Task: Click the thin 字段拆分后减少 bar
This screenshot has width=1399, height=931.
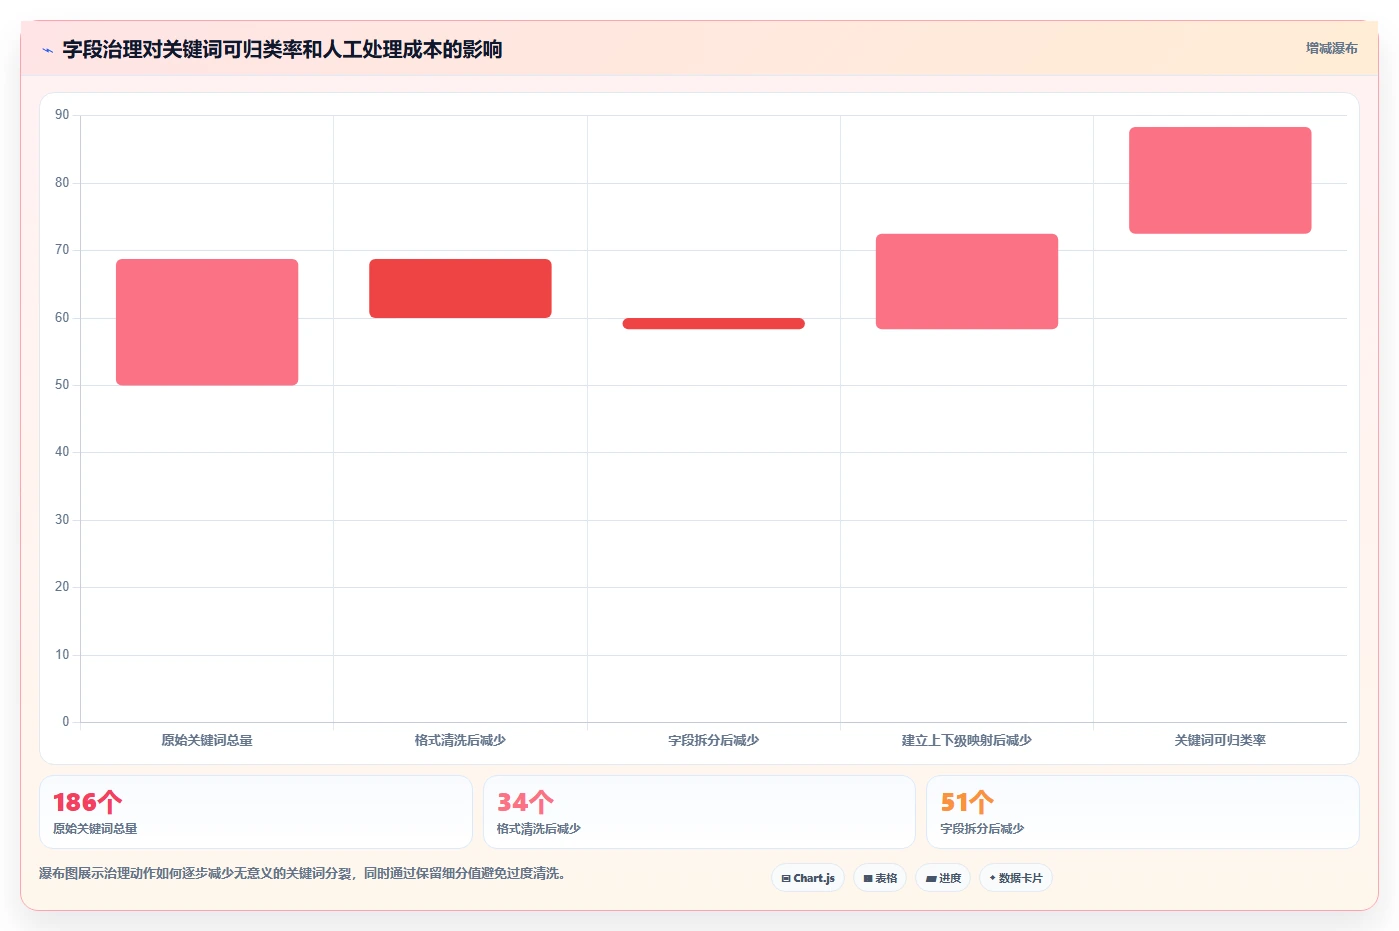Action: point(713,323)
